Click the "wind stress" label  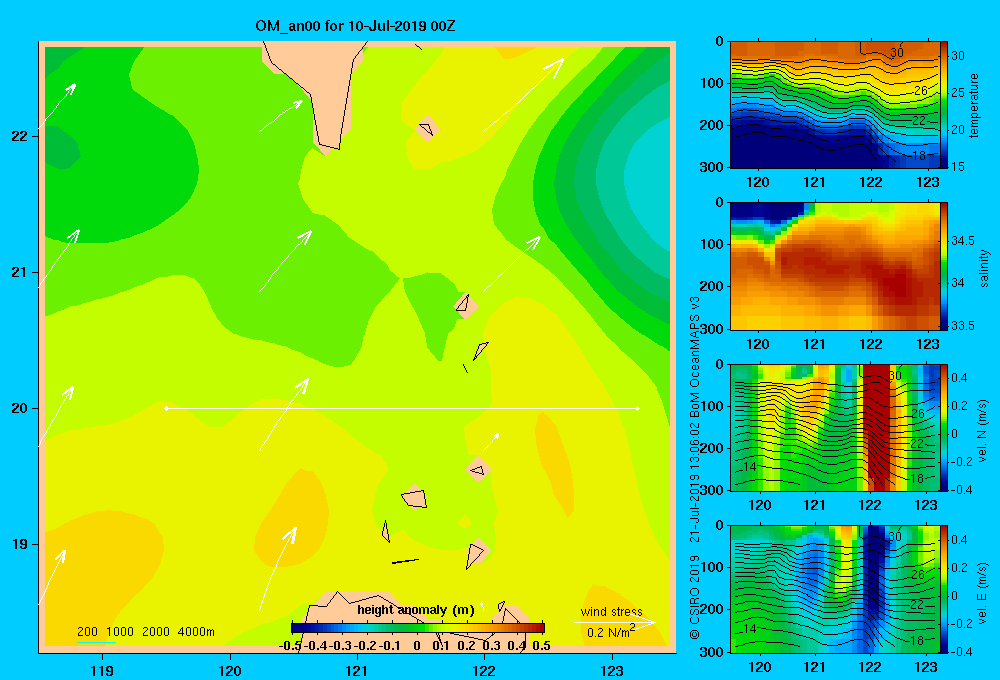[612, 611]
